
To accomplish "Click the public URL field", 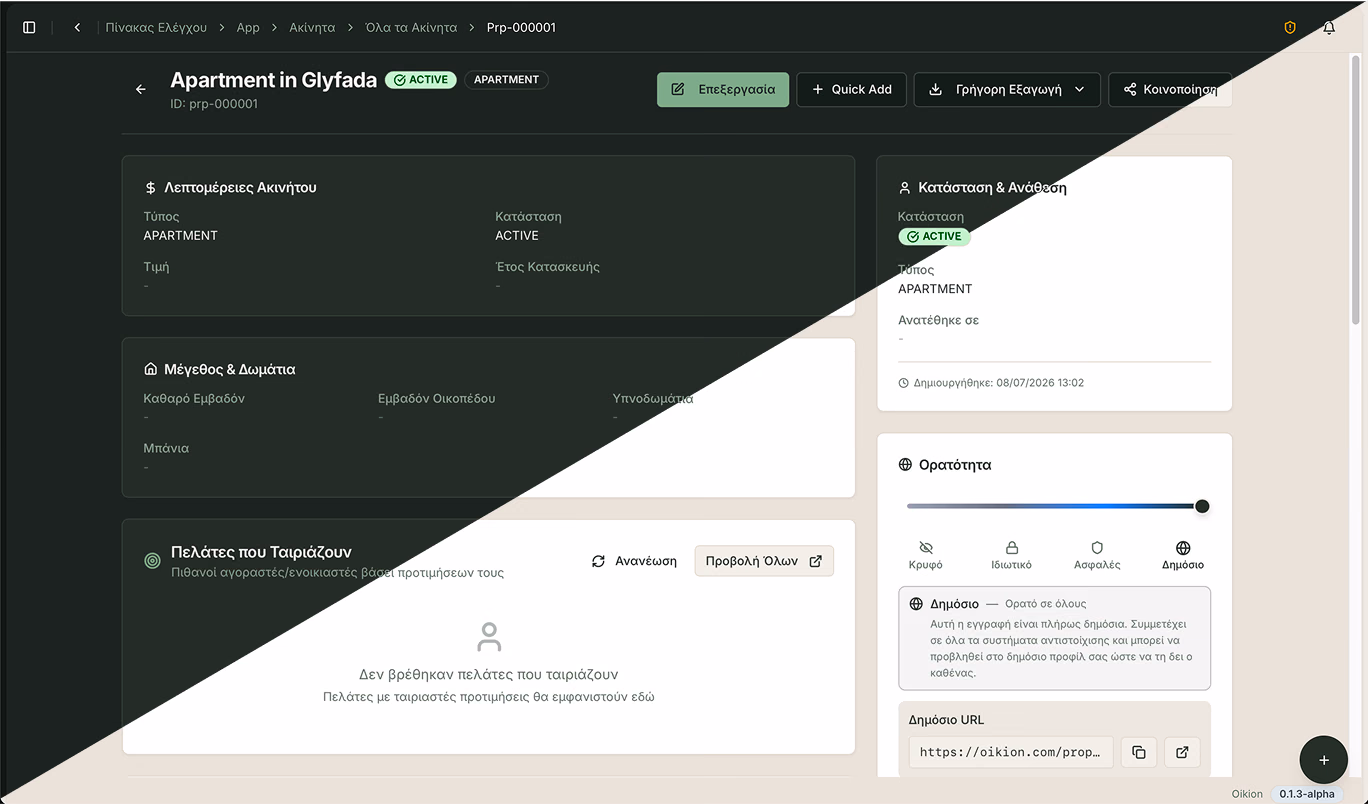I will [x=1011, y=752].
